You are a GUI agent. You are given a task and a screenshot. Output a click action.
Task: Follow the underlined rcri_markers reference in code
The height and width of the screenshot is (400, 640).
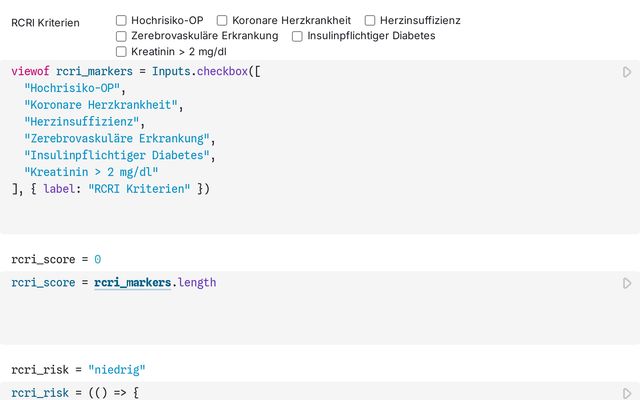(x=132, y=283)
